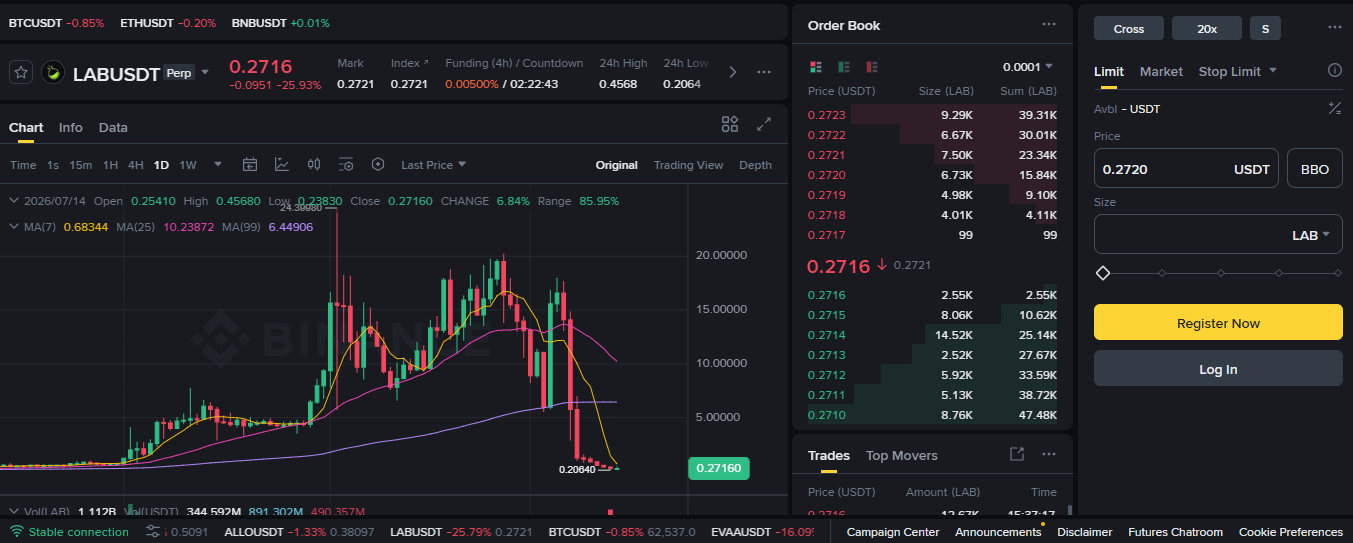
Task: Select the 1W time interval
Action: 188,165
